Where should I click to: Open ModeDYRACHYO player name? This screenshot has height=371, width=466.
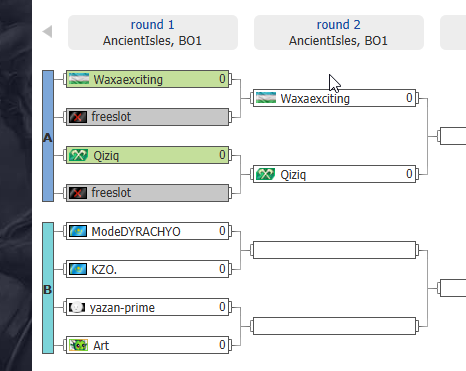(x=136, y=231)
